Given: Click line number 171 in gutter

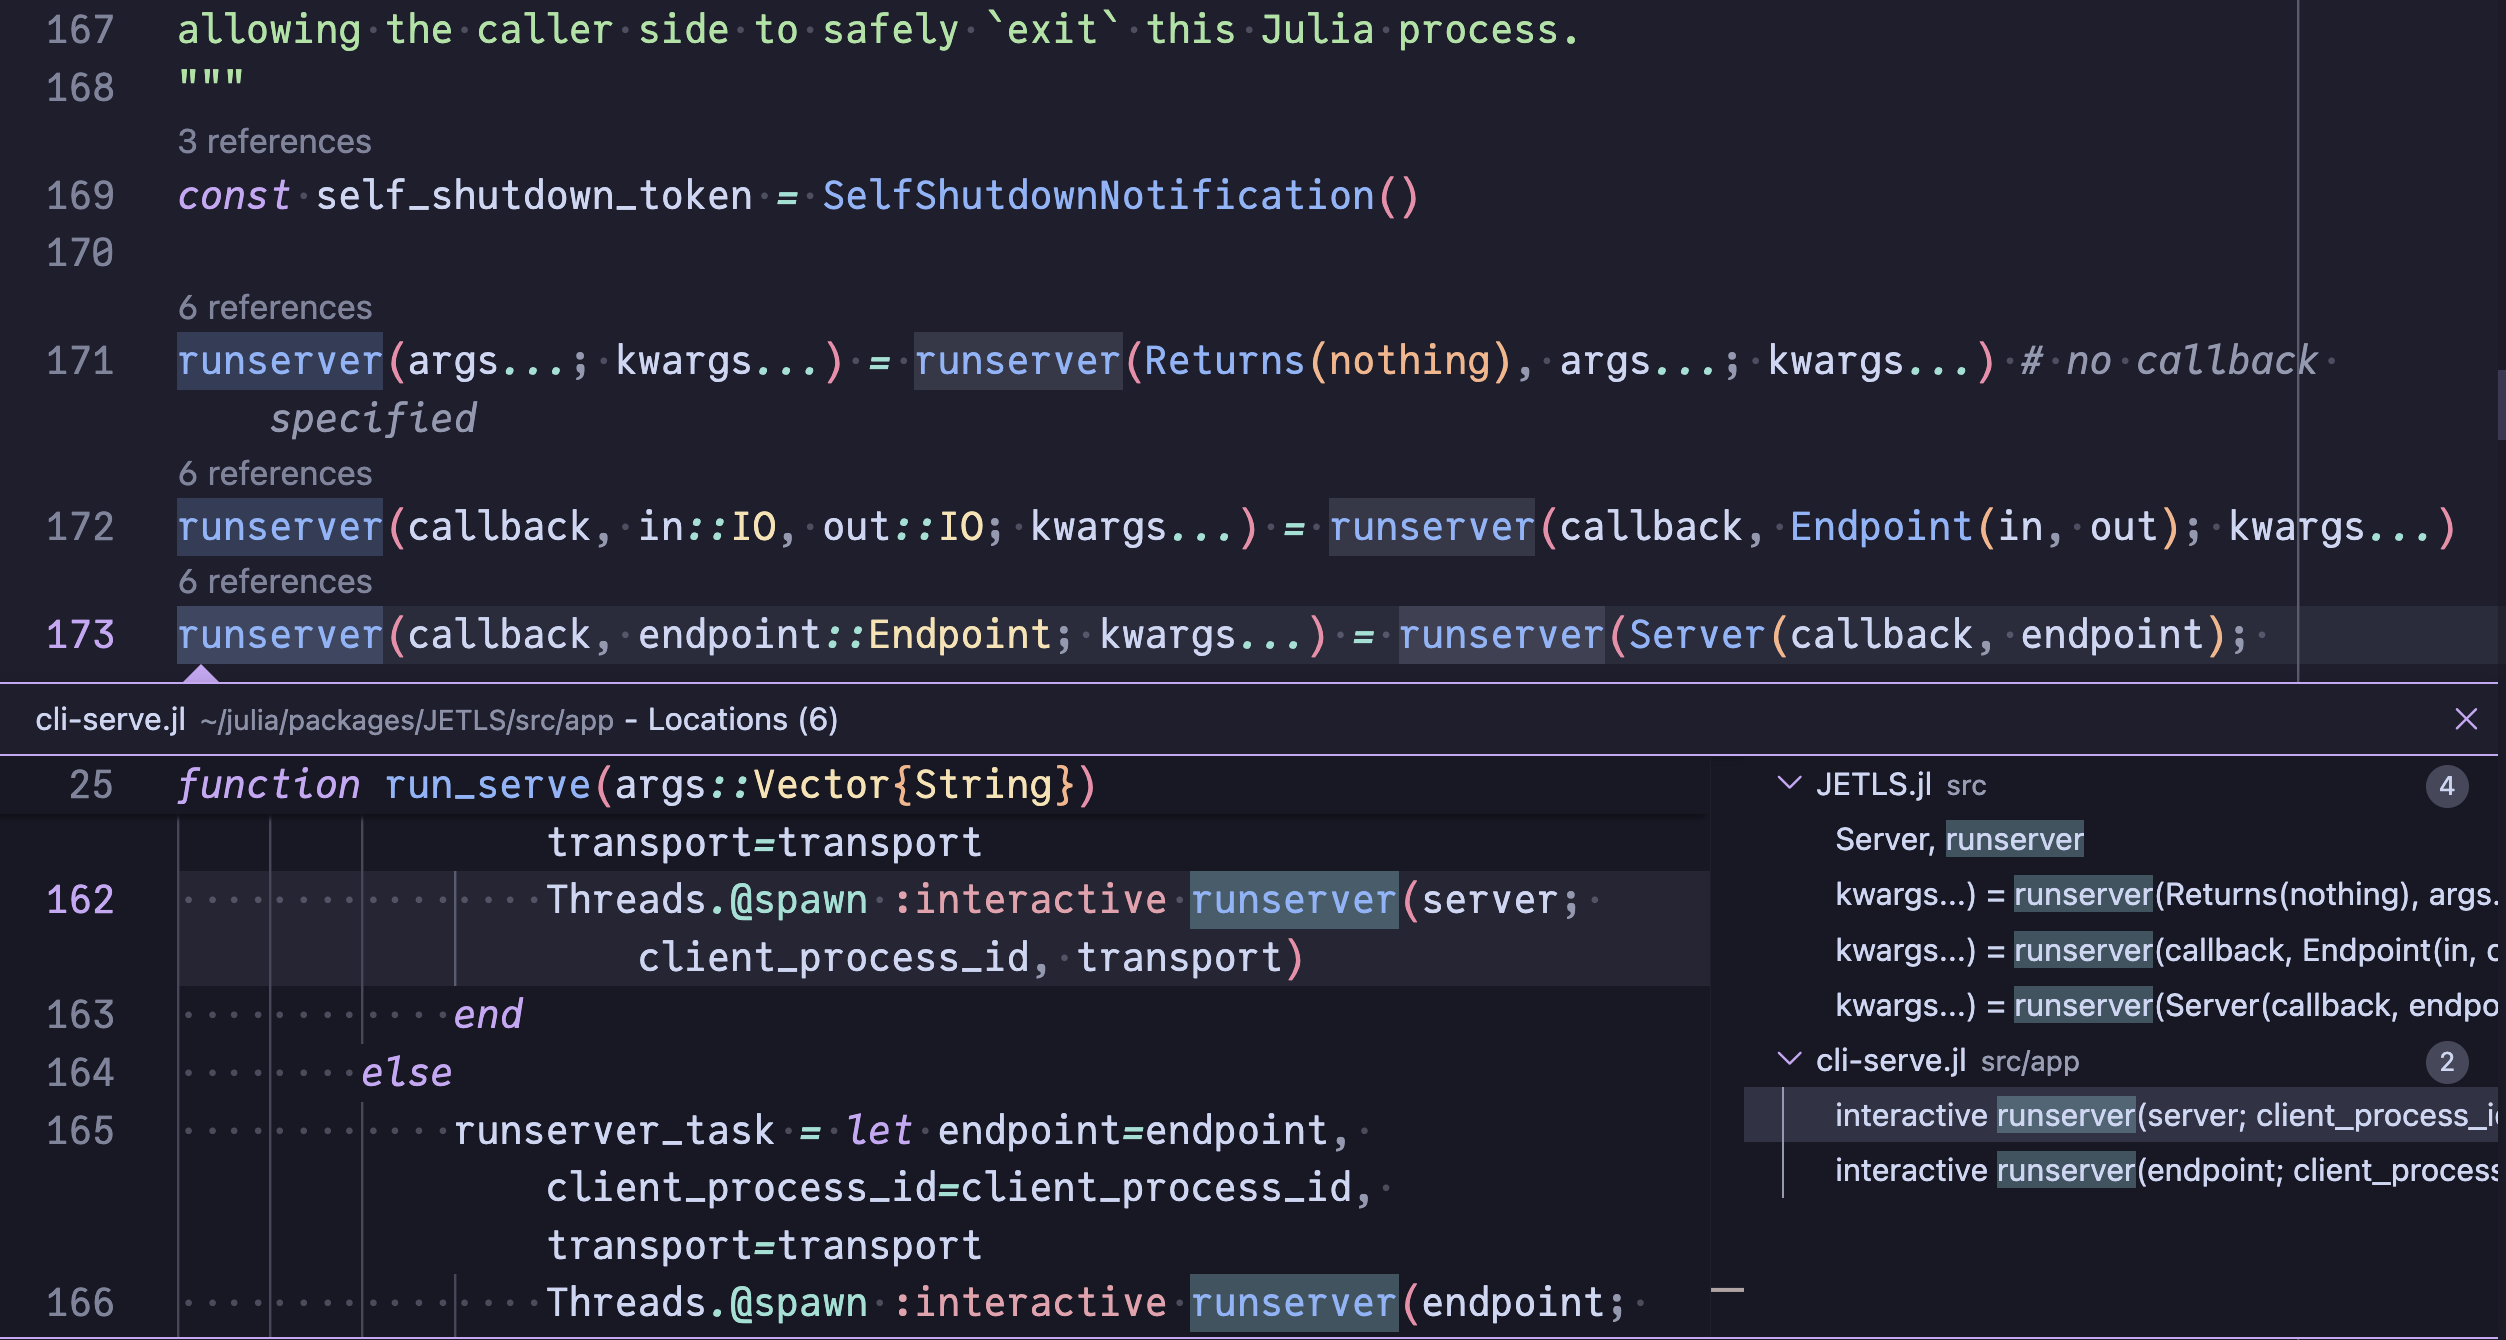Looking at the screenshot, I should click(x=80, y=362).
